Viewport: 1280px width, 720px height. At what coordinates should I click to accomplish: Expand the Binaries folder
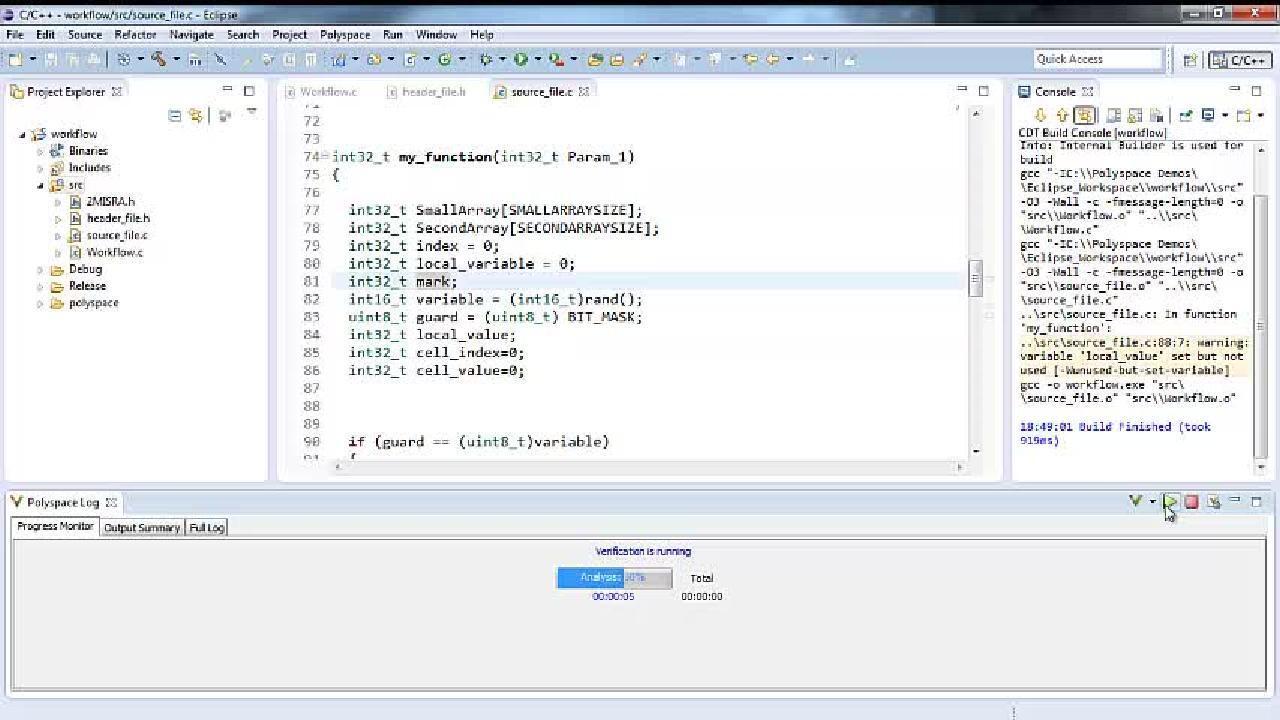point(41,151)
